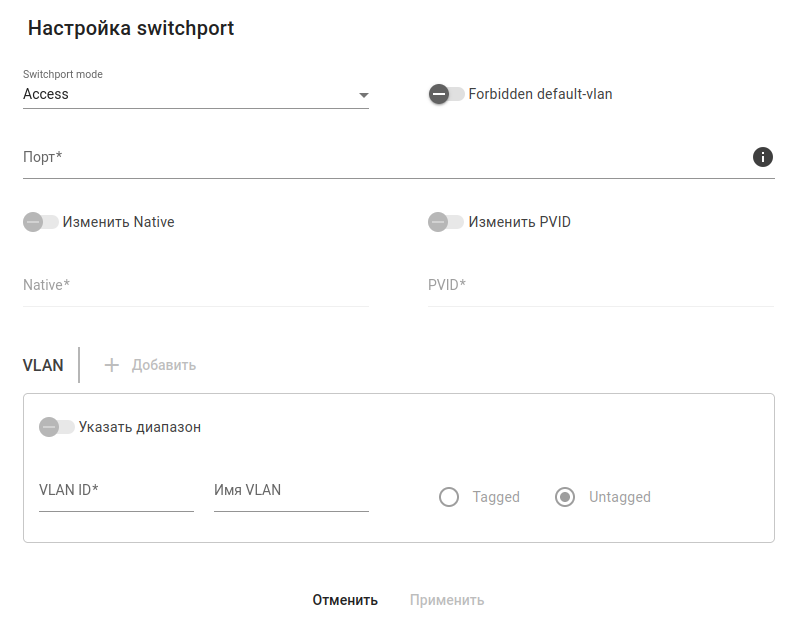Image resolution: width=795 pixels, height=624 pixels.
Task: Click the Добавить button label
Action: [164, 365]
